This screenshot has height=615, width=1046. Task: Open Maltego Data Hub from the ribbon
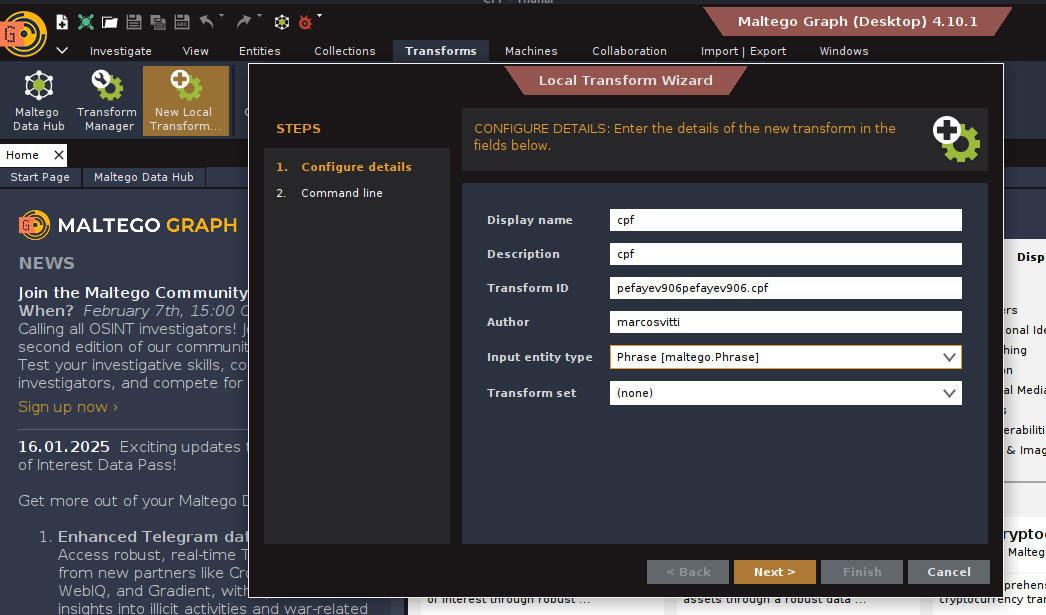(38, 101)
